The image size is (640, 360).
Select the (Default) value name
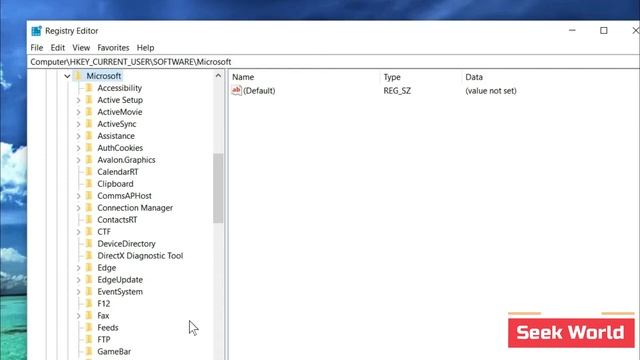pyautogui.click(x=259, y=91)
